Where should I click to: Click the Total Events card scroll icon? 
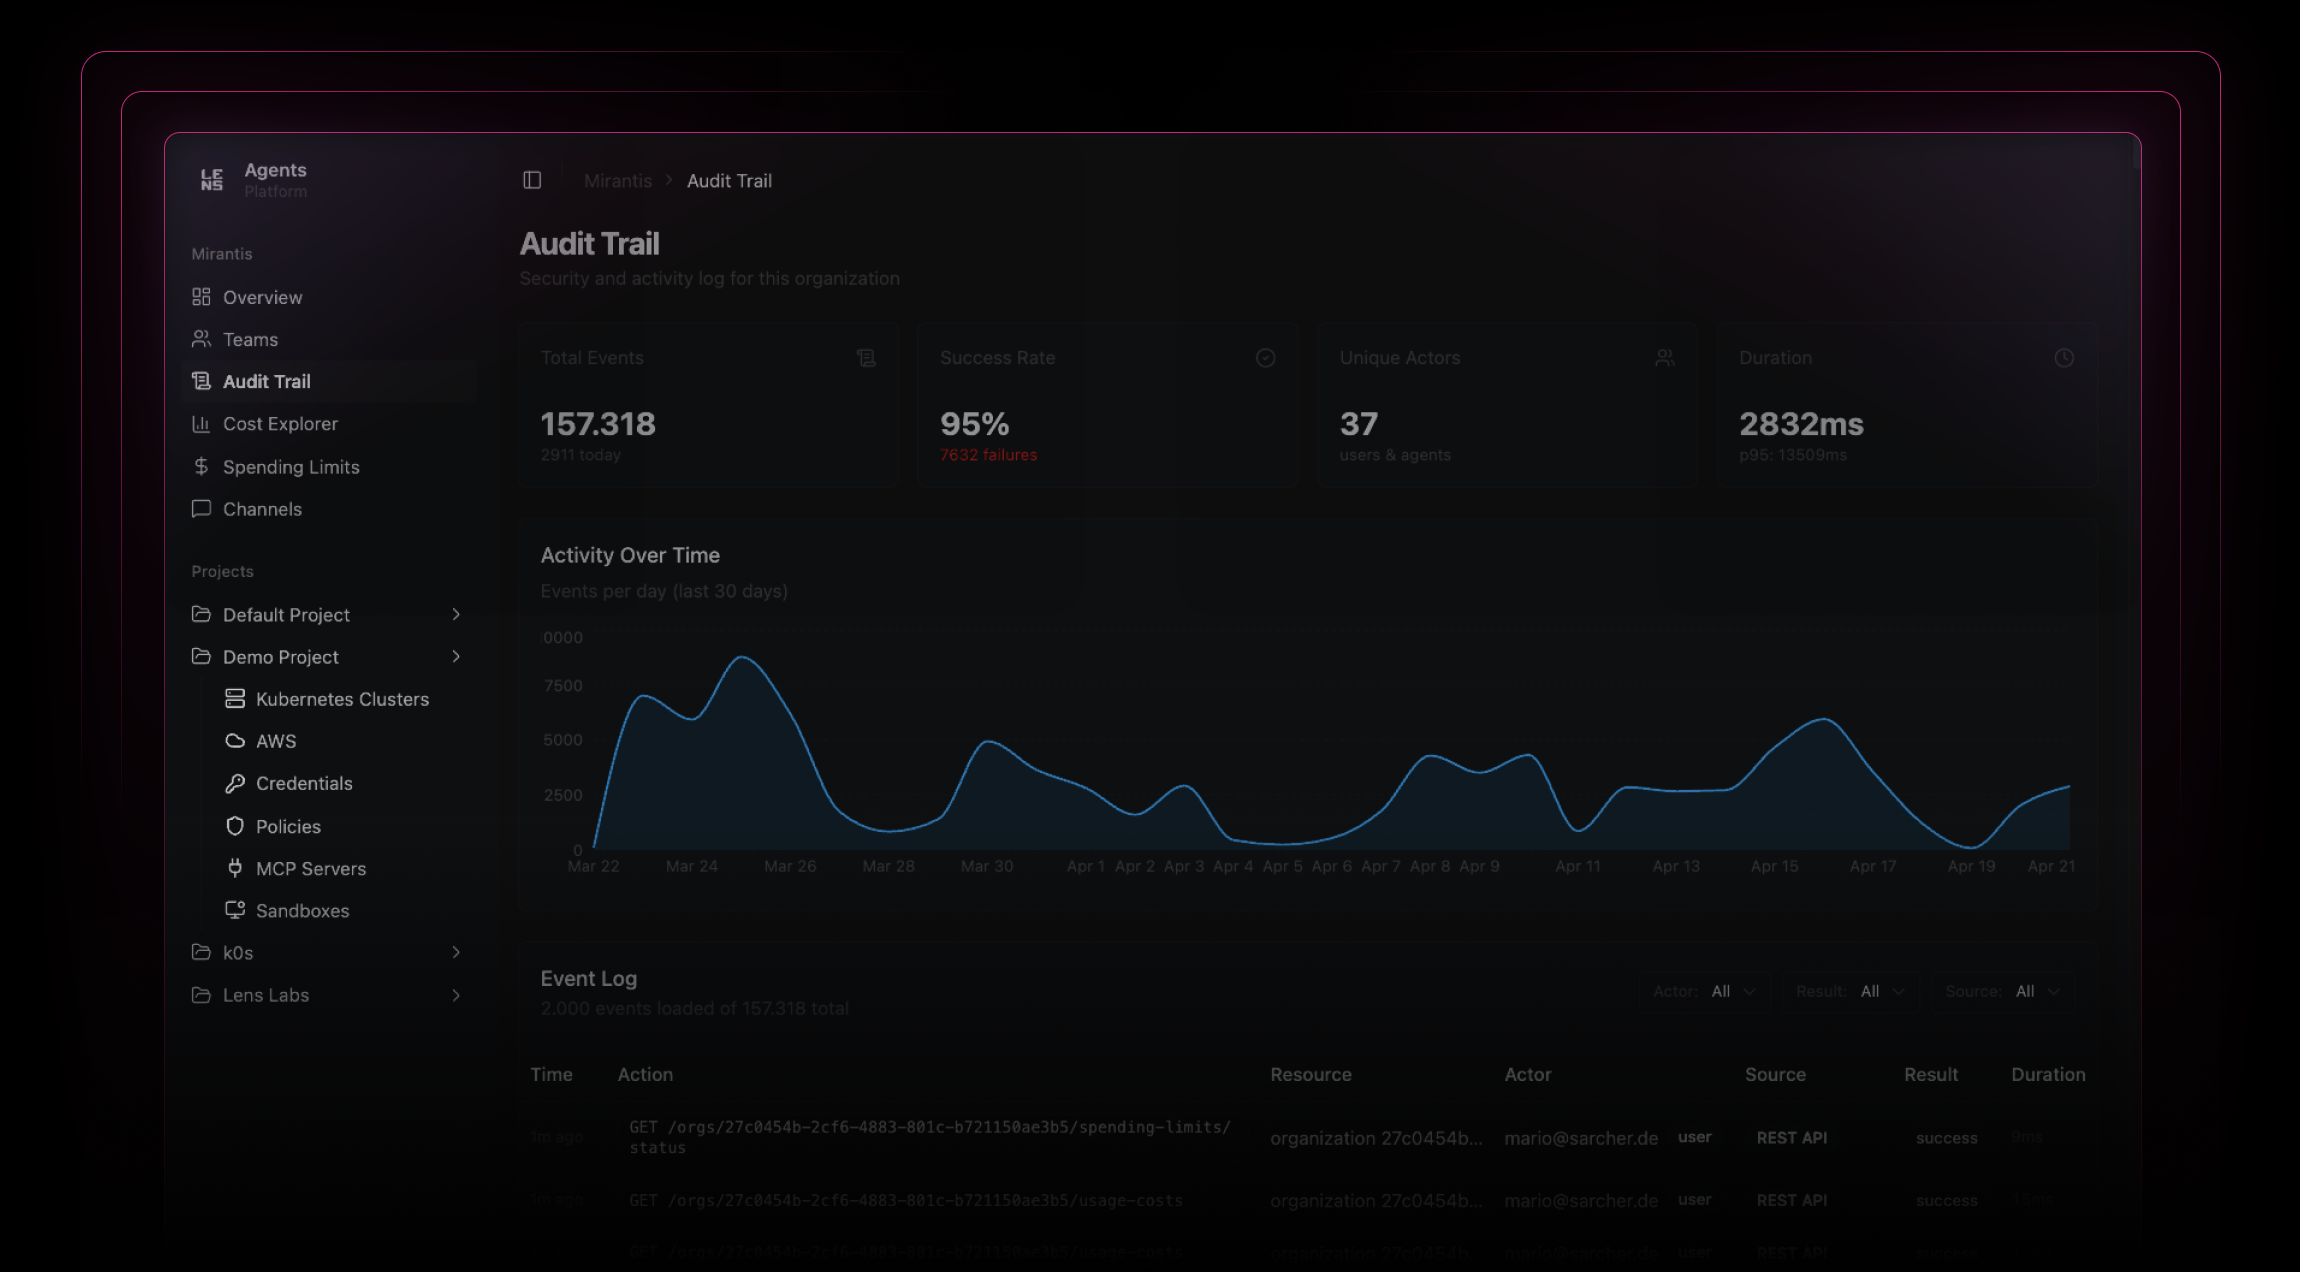866,358
